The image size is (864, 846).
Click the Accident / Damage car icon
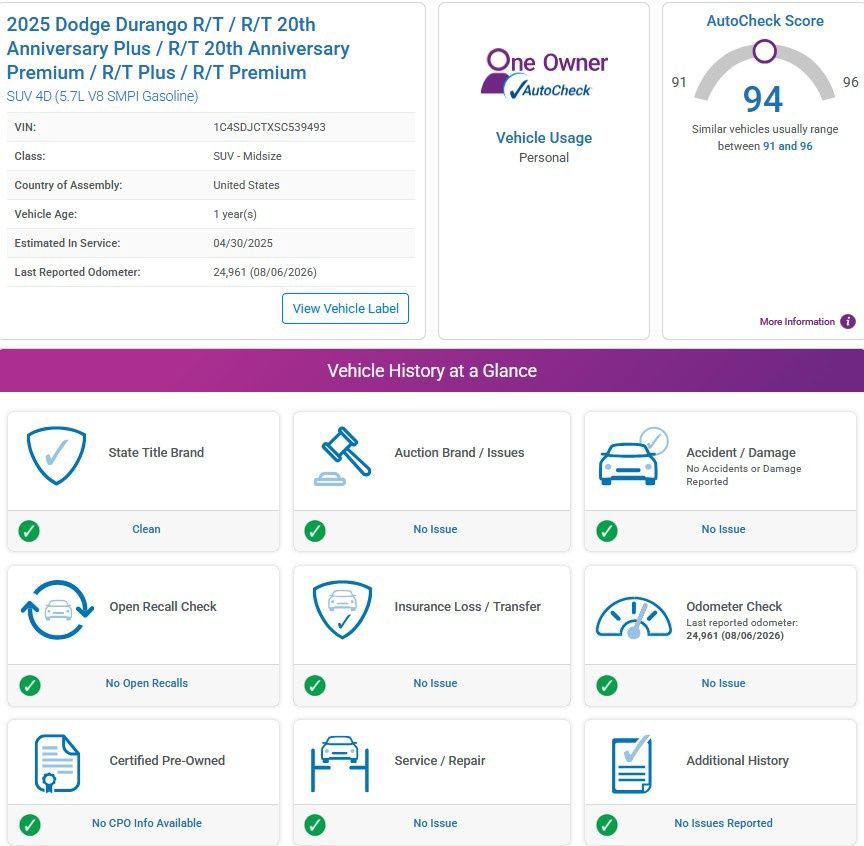tap(634, 456)
